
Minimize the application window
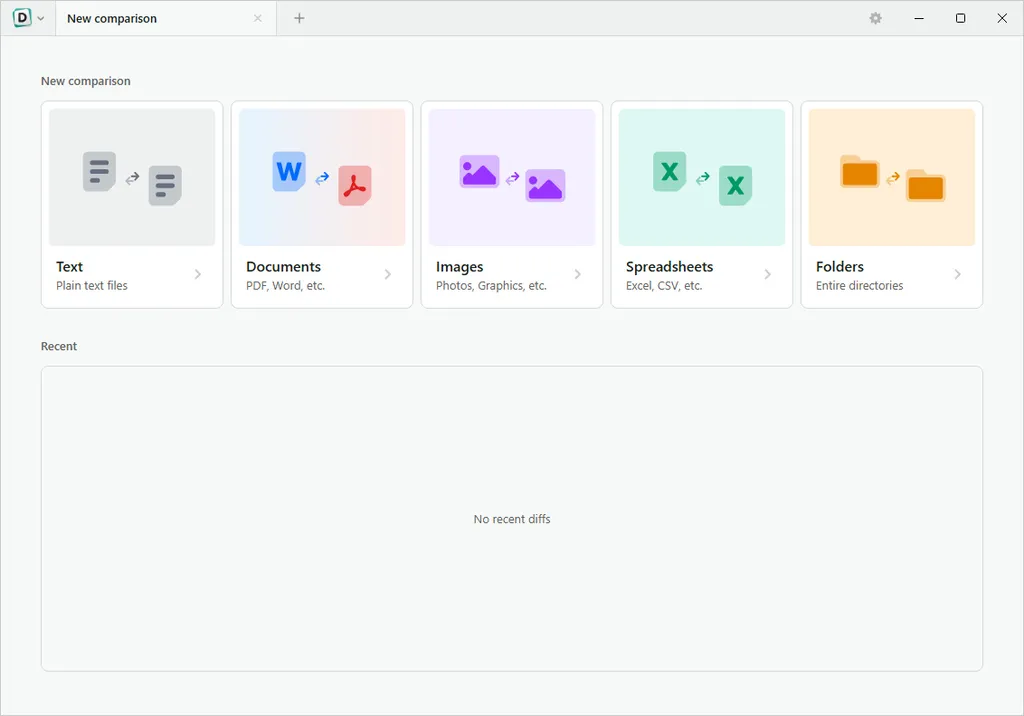coord(919,18)
